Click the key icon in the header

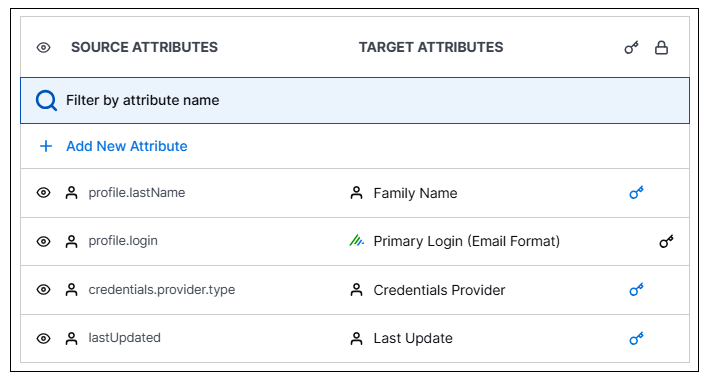(x=631, y=47)
